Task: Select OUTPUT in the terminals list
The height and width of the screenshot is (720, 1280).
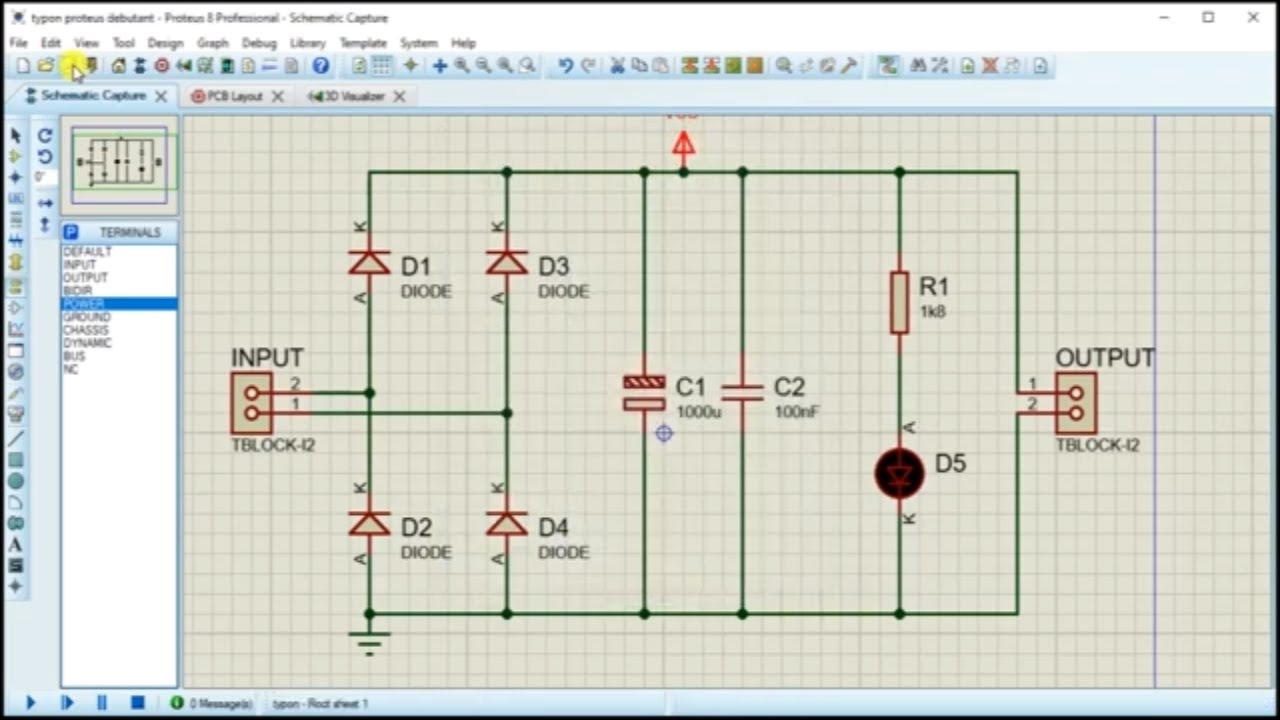Action: [x=119, y=278]
